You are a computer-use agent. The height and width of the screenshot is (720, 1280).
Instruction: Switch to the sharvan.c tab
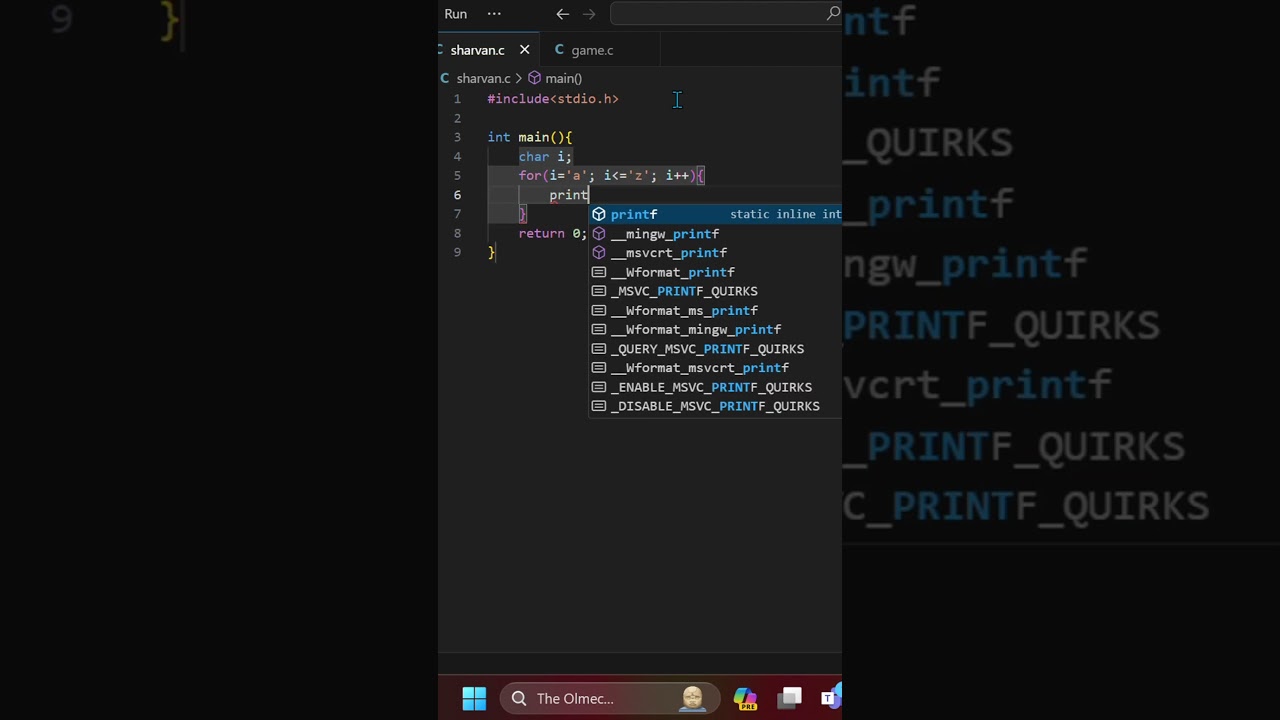[477, 50]
